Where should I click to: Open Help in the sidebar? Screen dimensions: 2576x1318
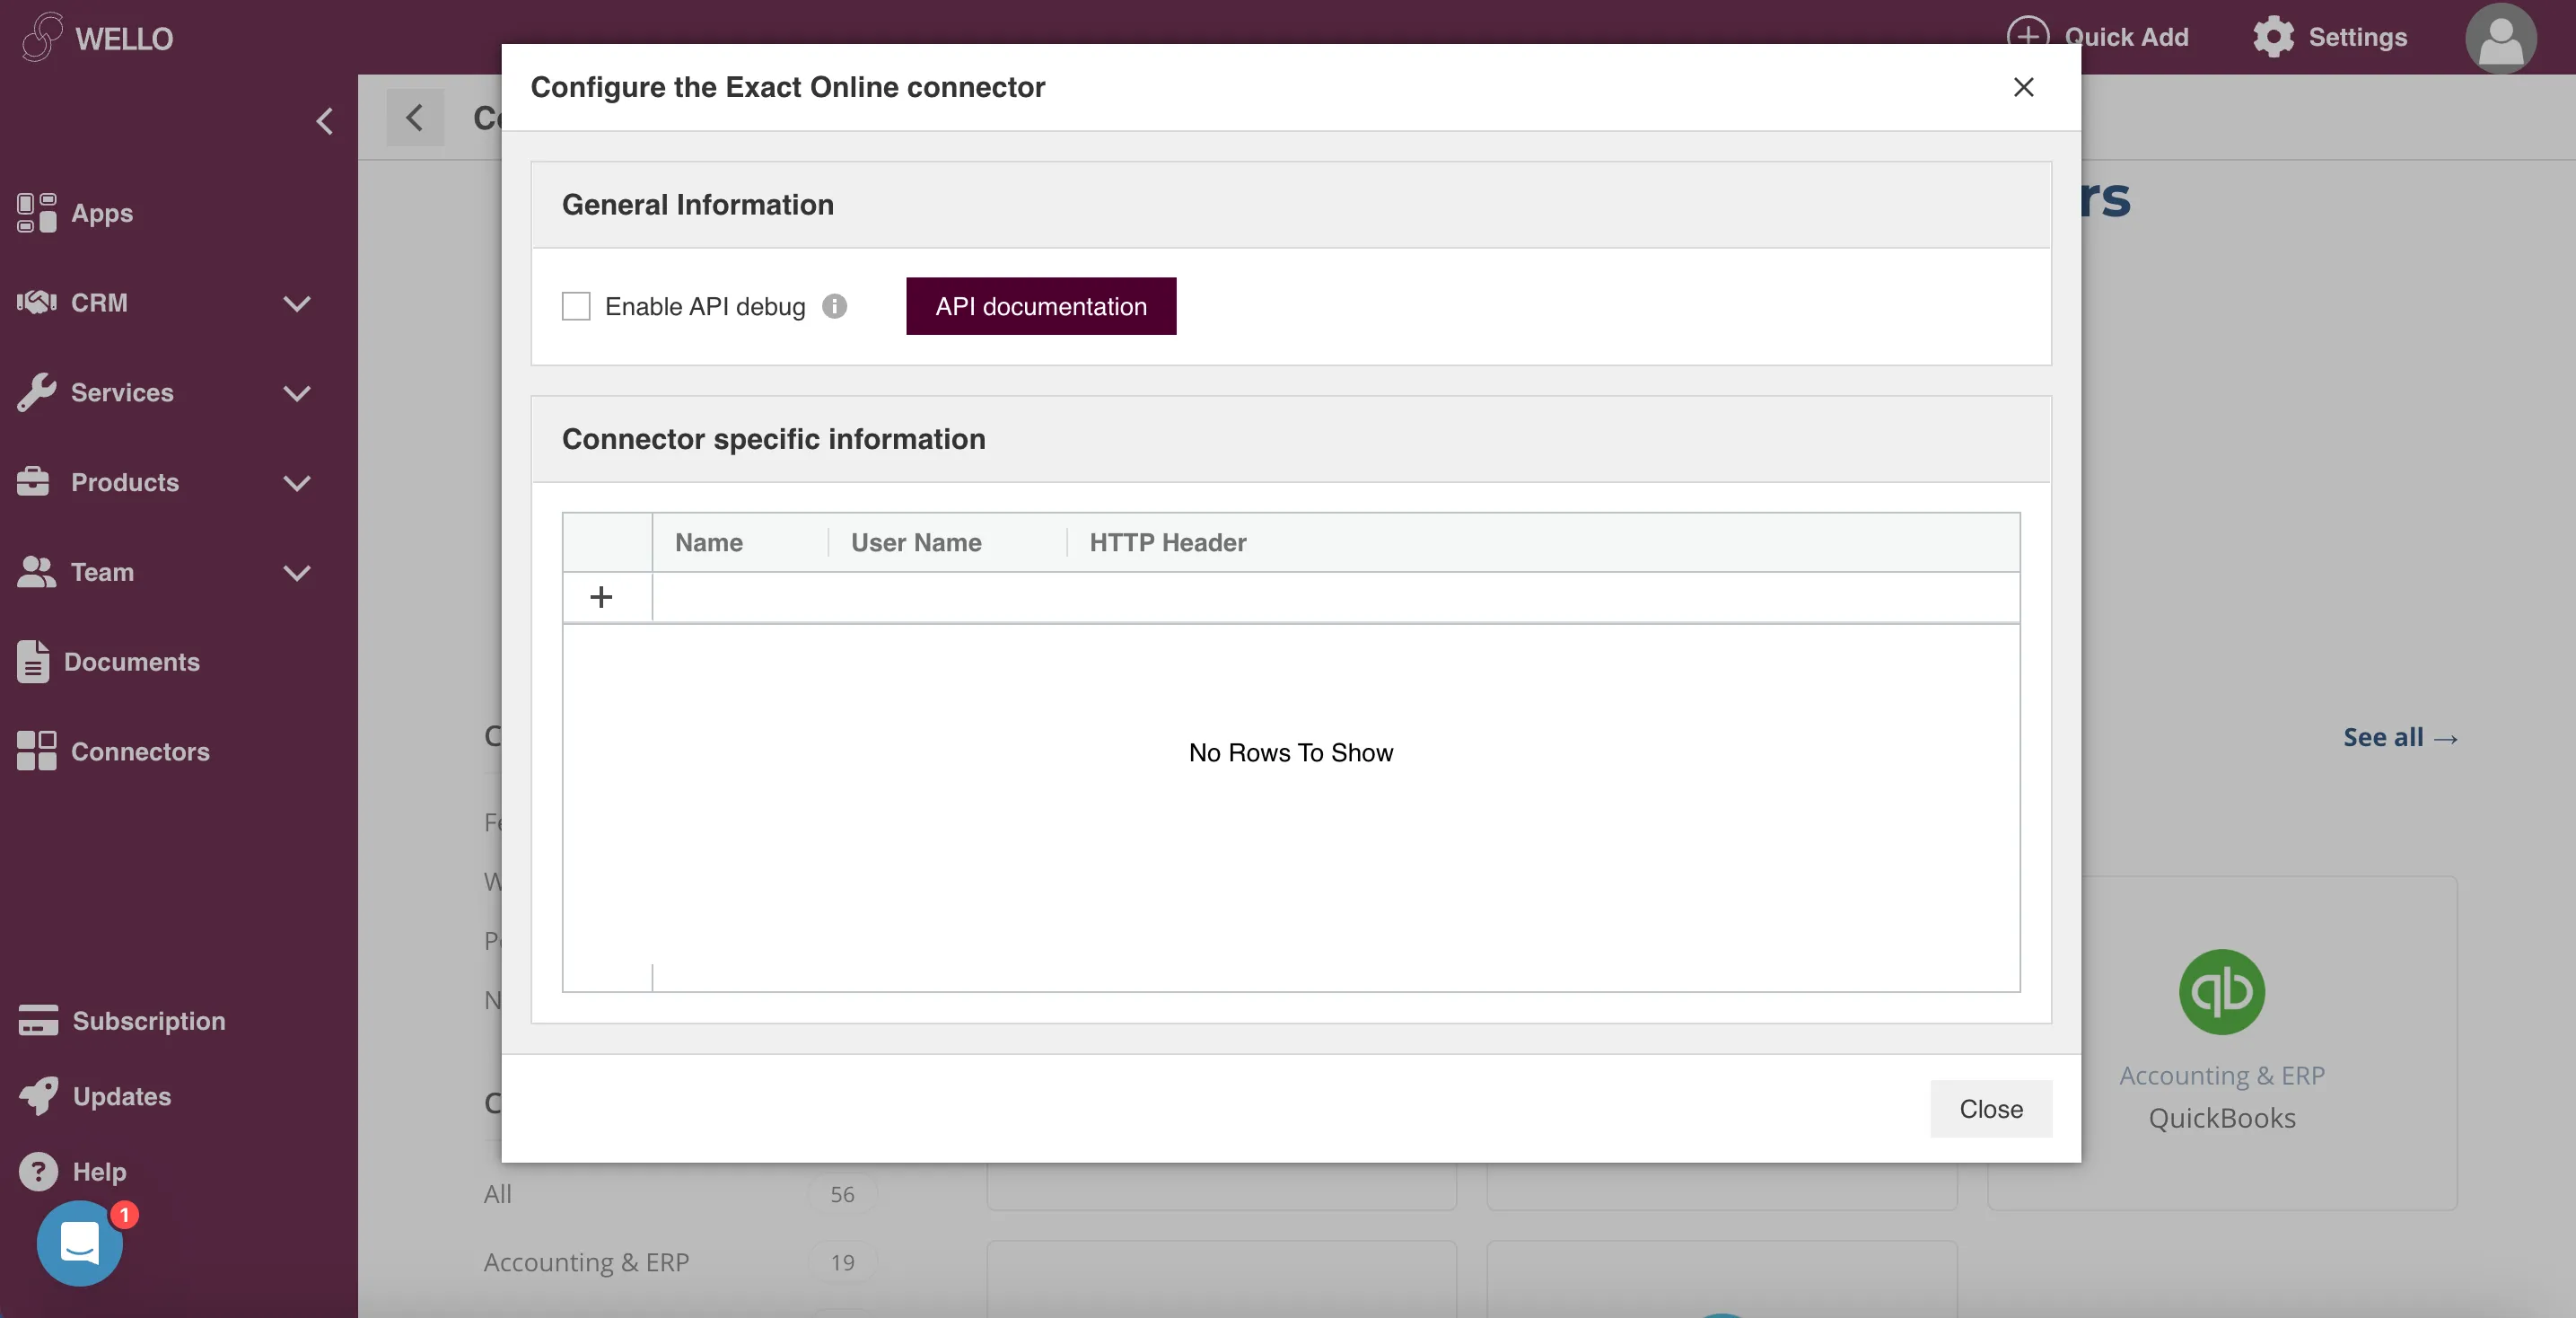point(99,1171)
